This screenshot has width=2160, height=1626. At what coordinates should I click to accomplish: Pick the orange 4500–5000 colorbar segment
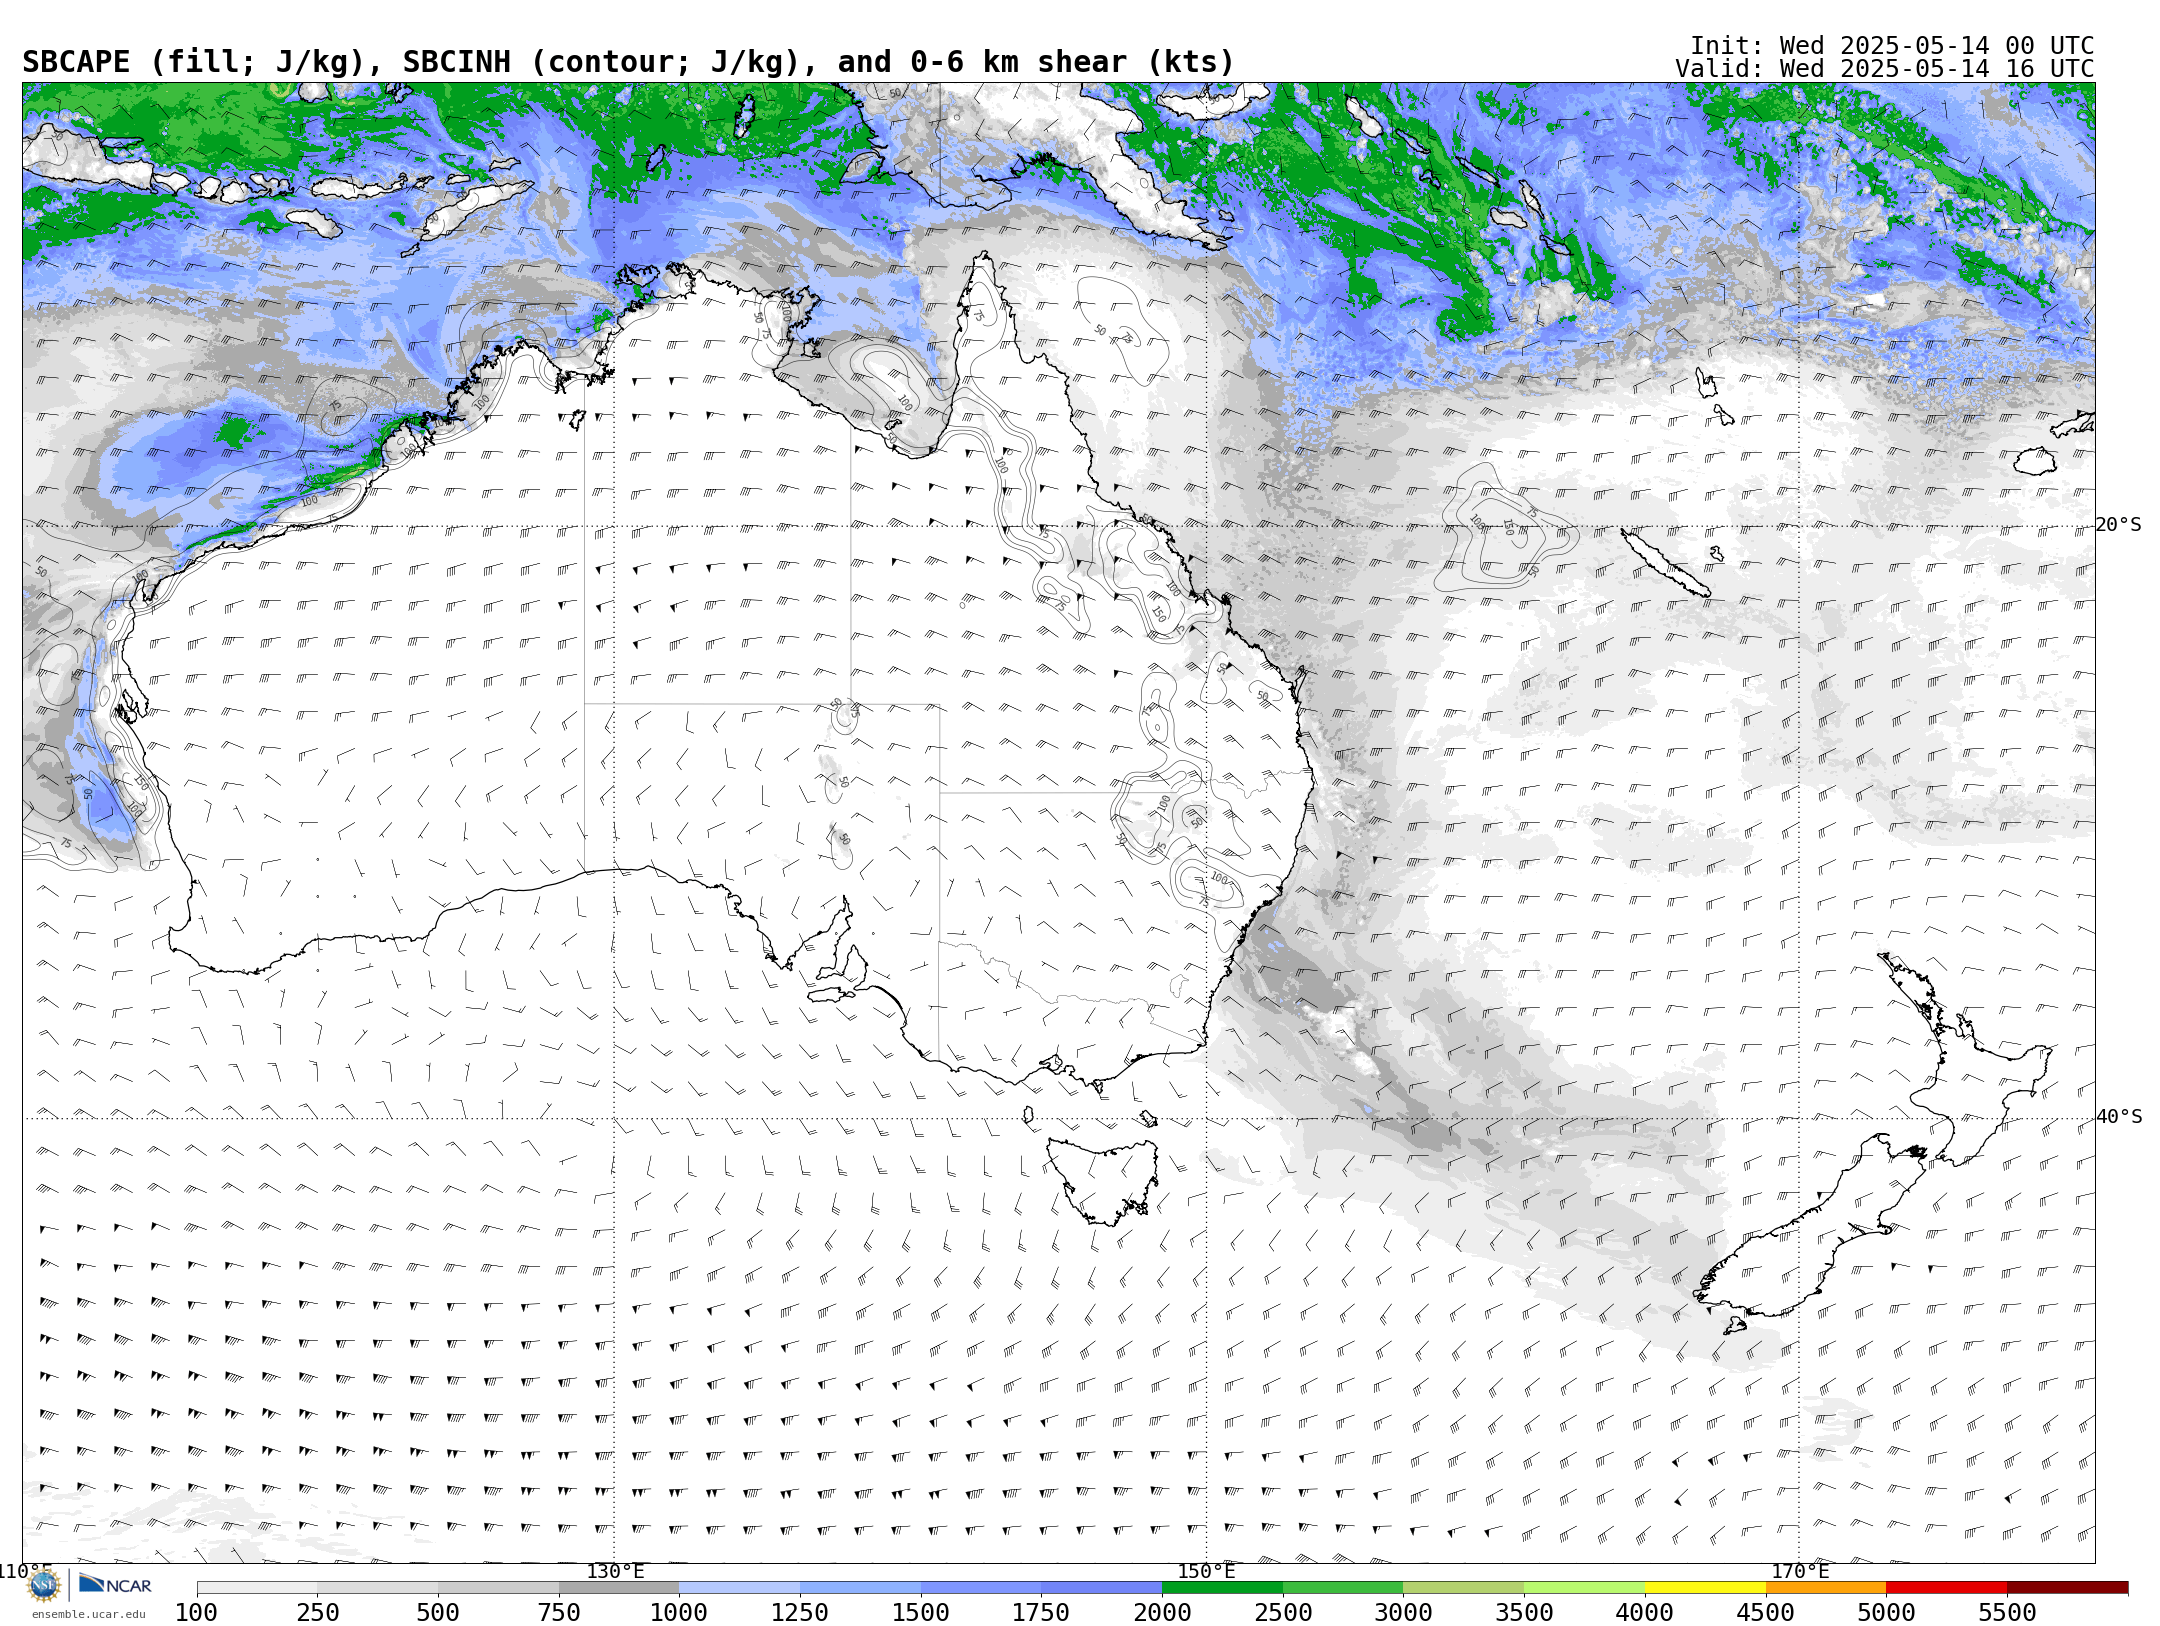tap(1826, 1588)
